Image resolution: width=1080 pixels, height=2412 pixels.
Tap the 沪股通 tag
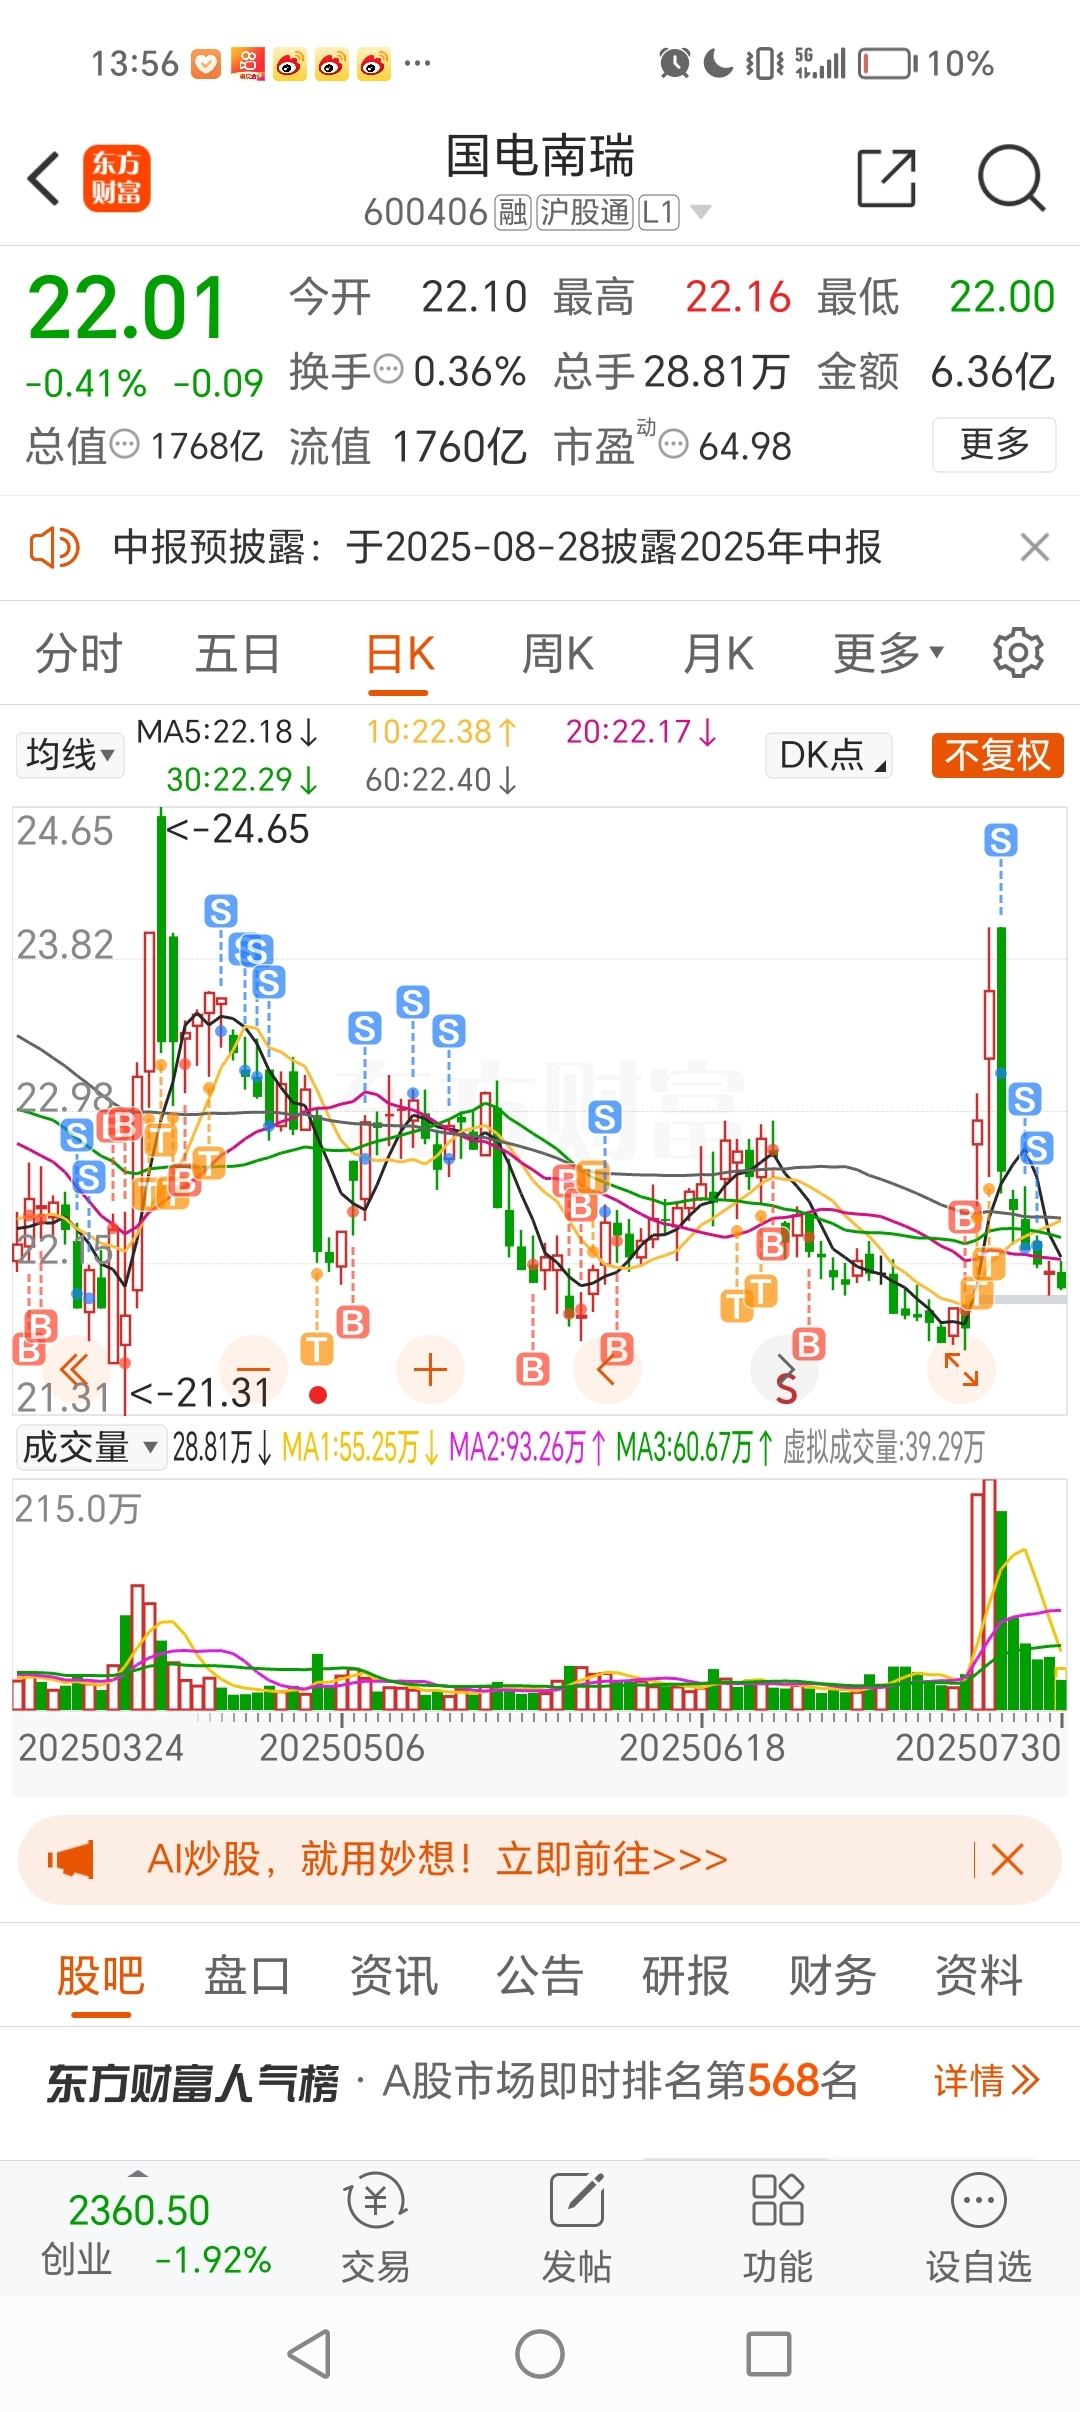(x=585, y=212)
